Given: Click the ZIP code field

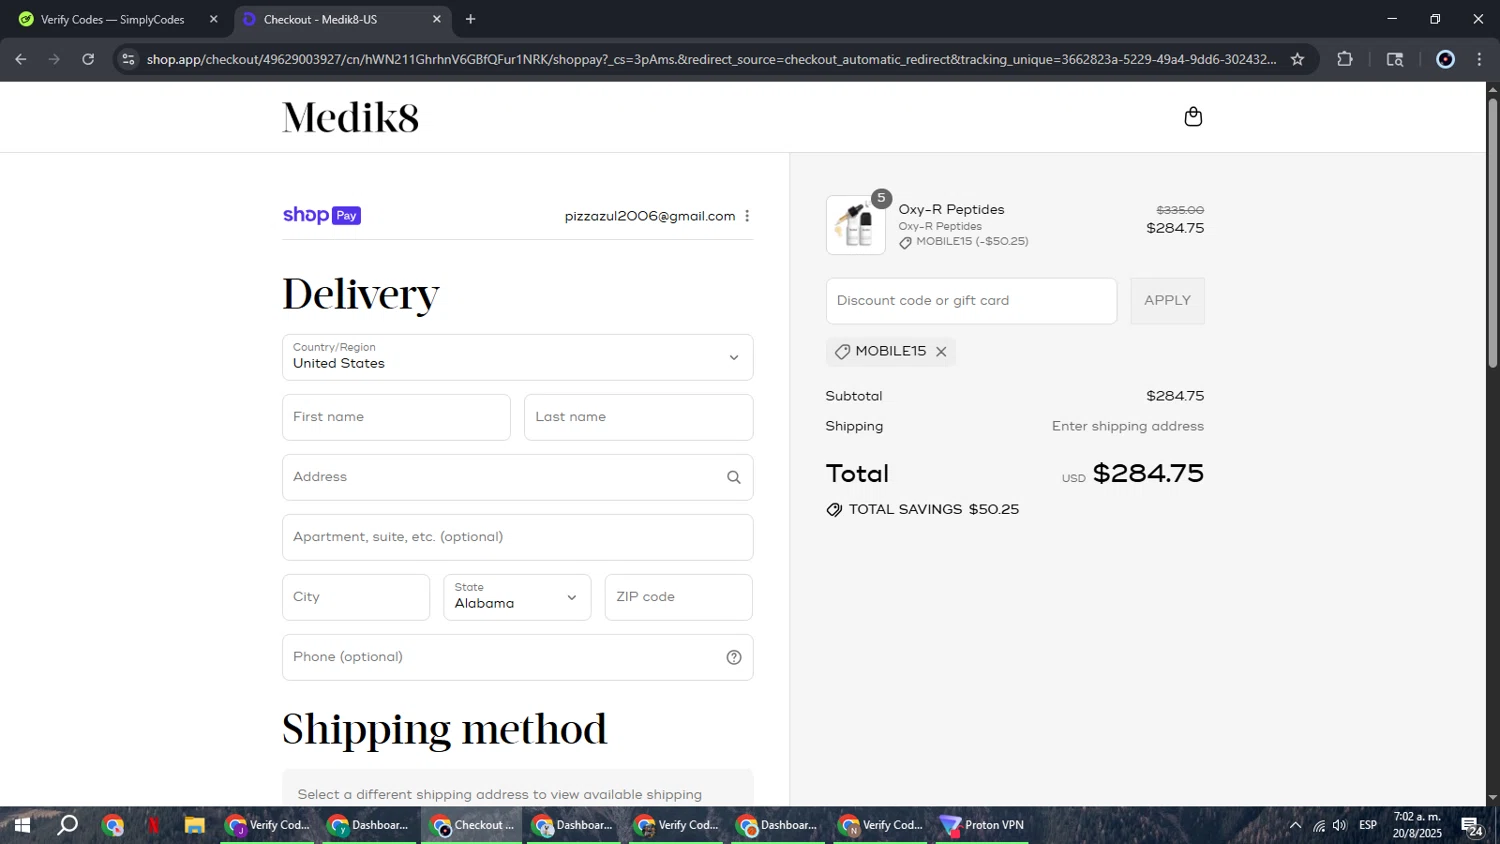Looking at the screenshot, I should [678, 598].
